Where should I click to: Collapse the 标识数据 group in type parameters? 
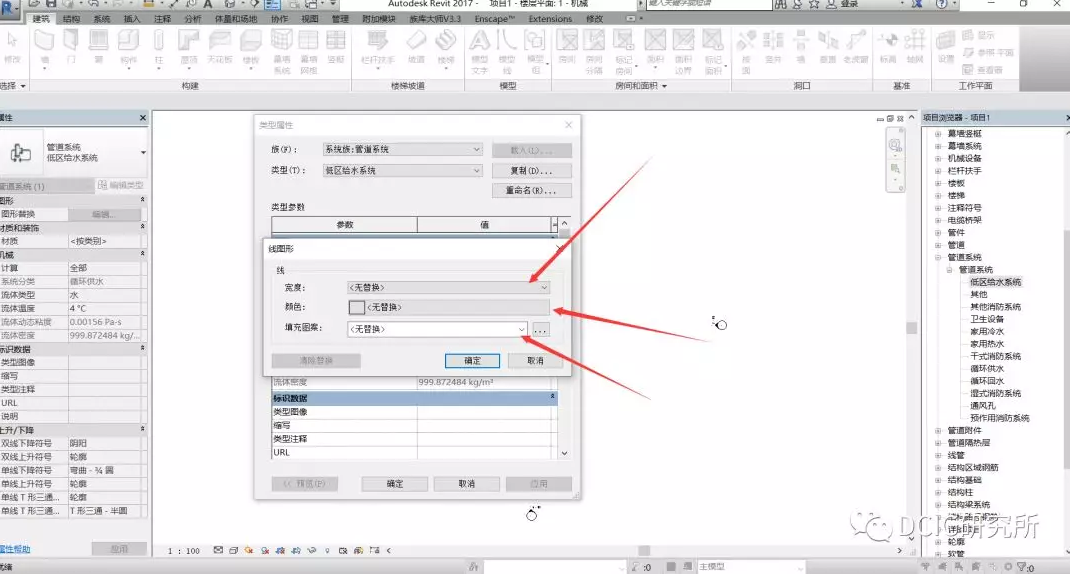(552, 397)
